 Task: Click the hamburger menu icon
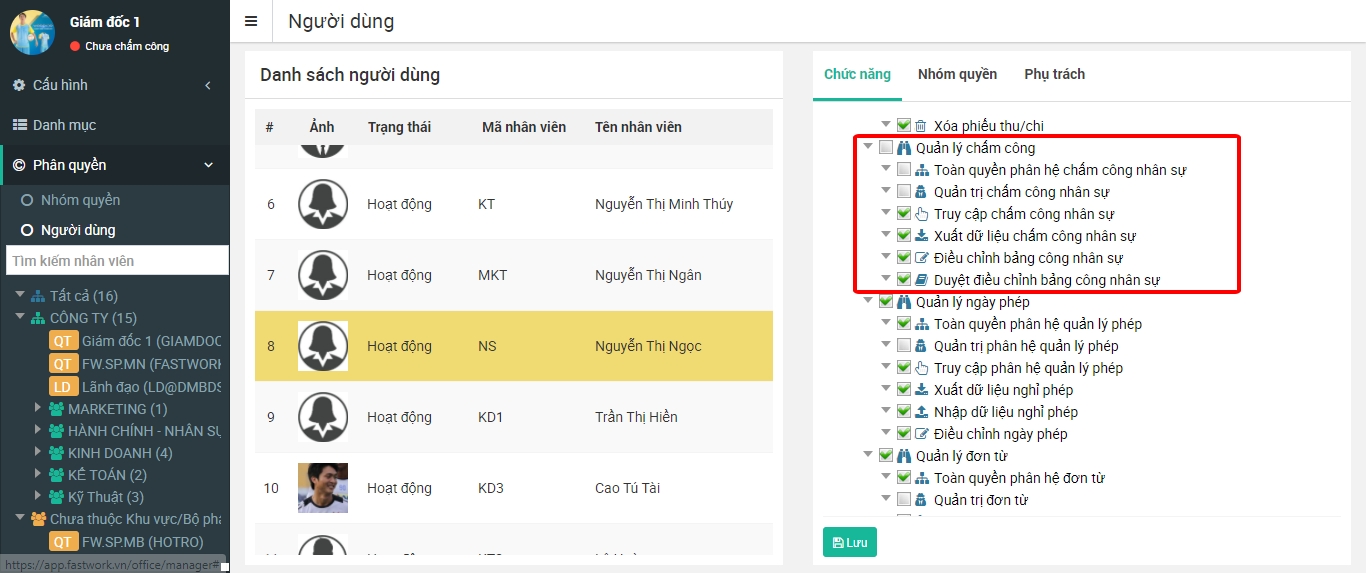click(x=251, y=21)
